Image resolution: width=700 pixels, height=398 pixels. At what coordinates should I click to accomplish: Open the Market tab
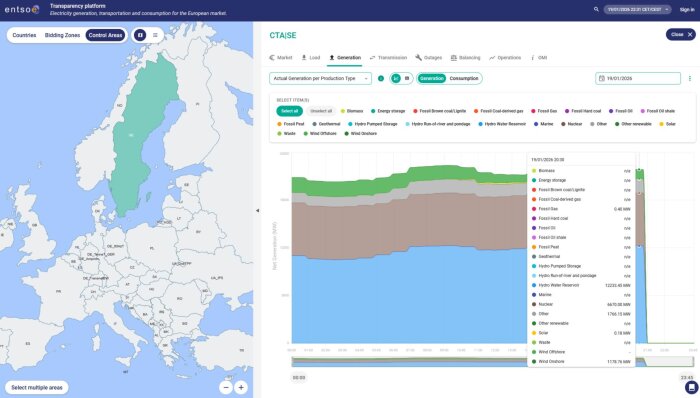[x=281, y=58]
